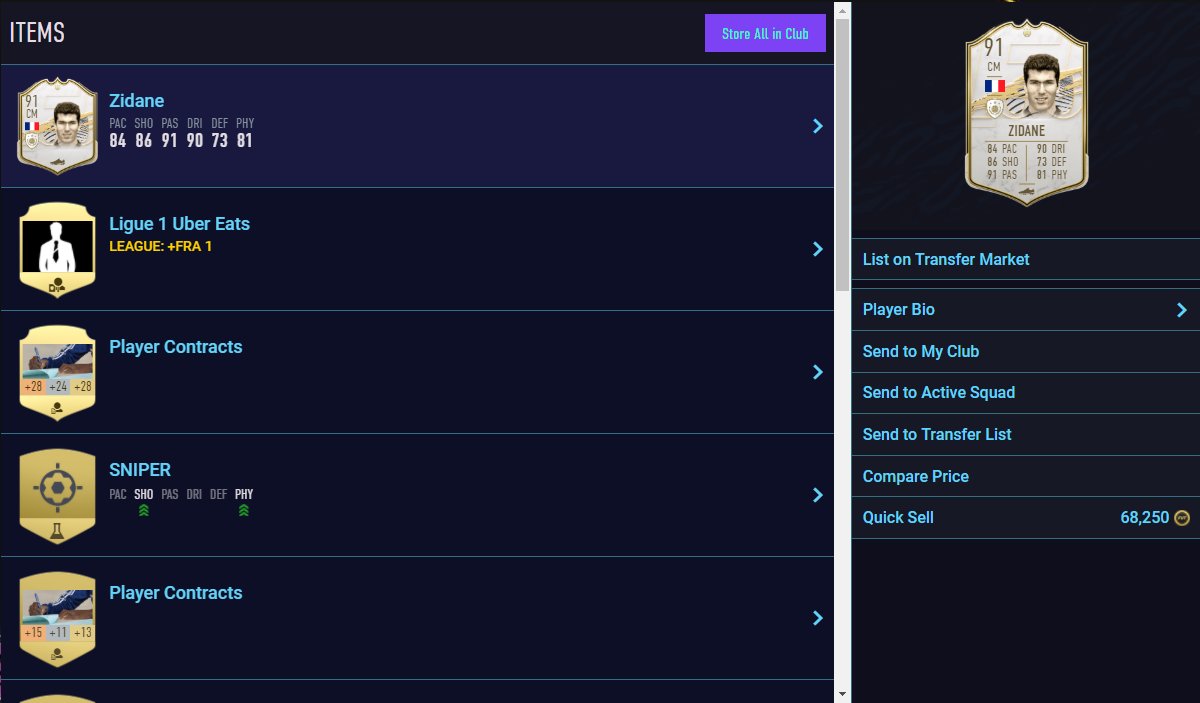The height and width of the screenshot is (703, 1200).
Task: Click the SNIPER title text
Action: tap(140, 470)
